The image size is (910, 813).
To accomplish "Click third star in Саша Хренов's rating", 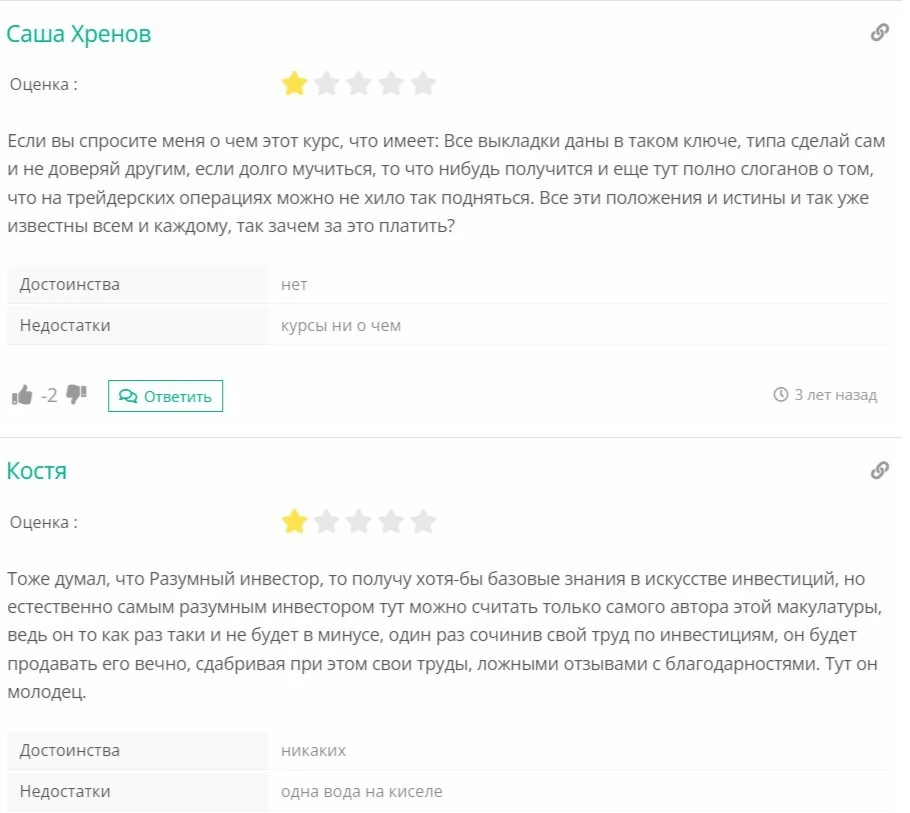I will [x=359, y=84].
